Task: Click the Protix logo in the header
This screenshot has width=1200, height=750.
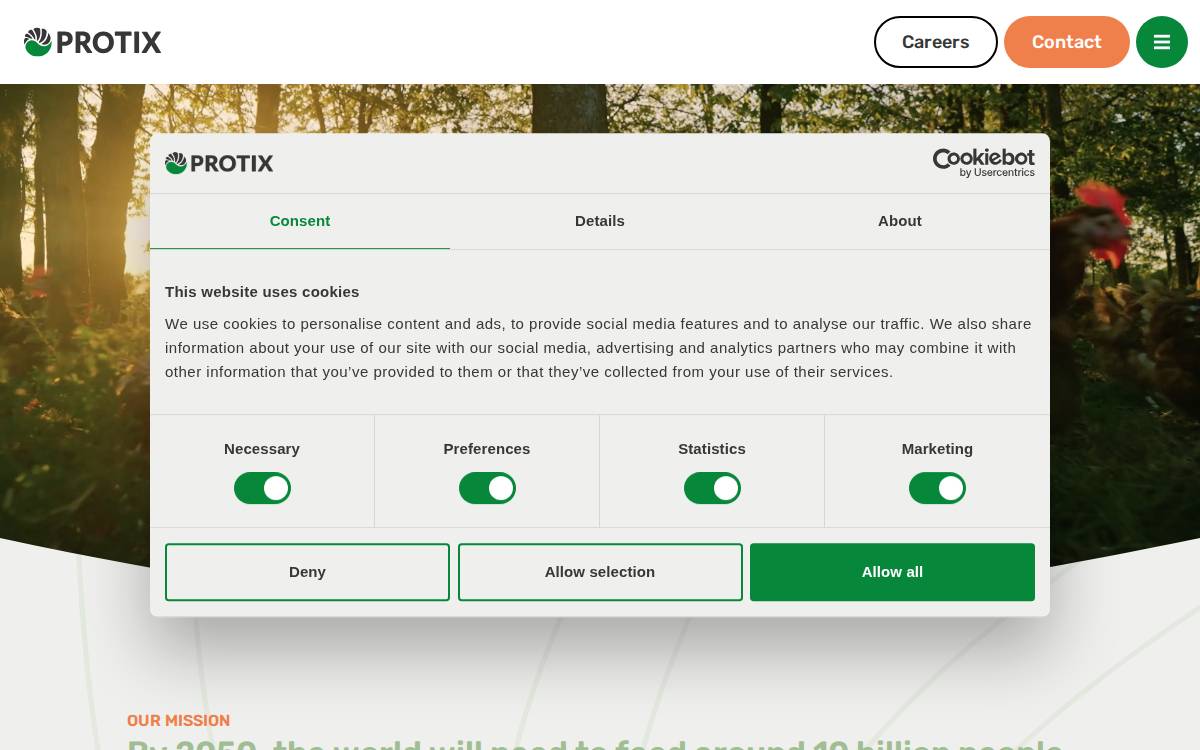Action: click(93, 42)
